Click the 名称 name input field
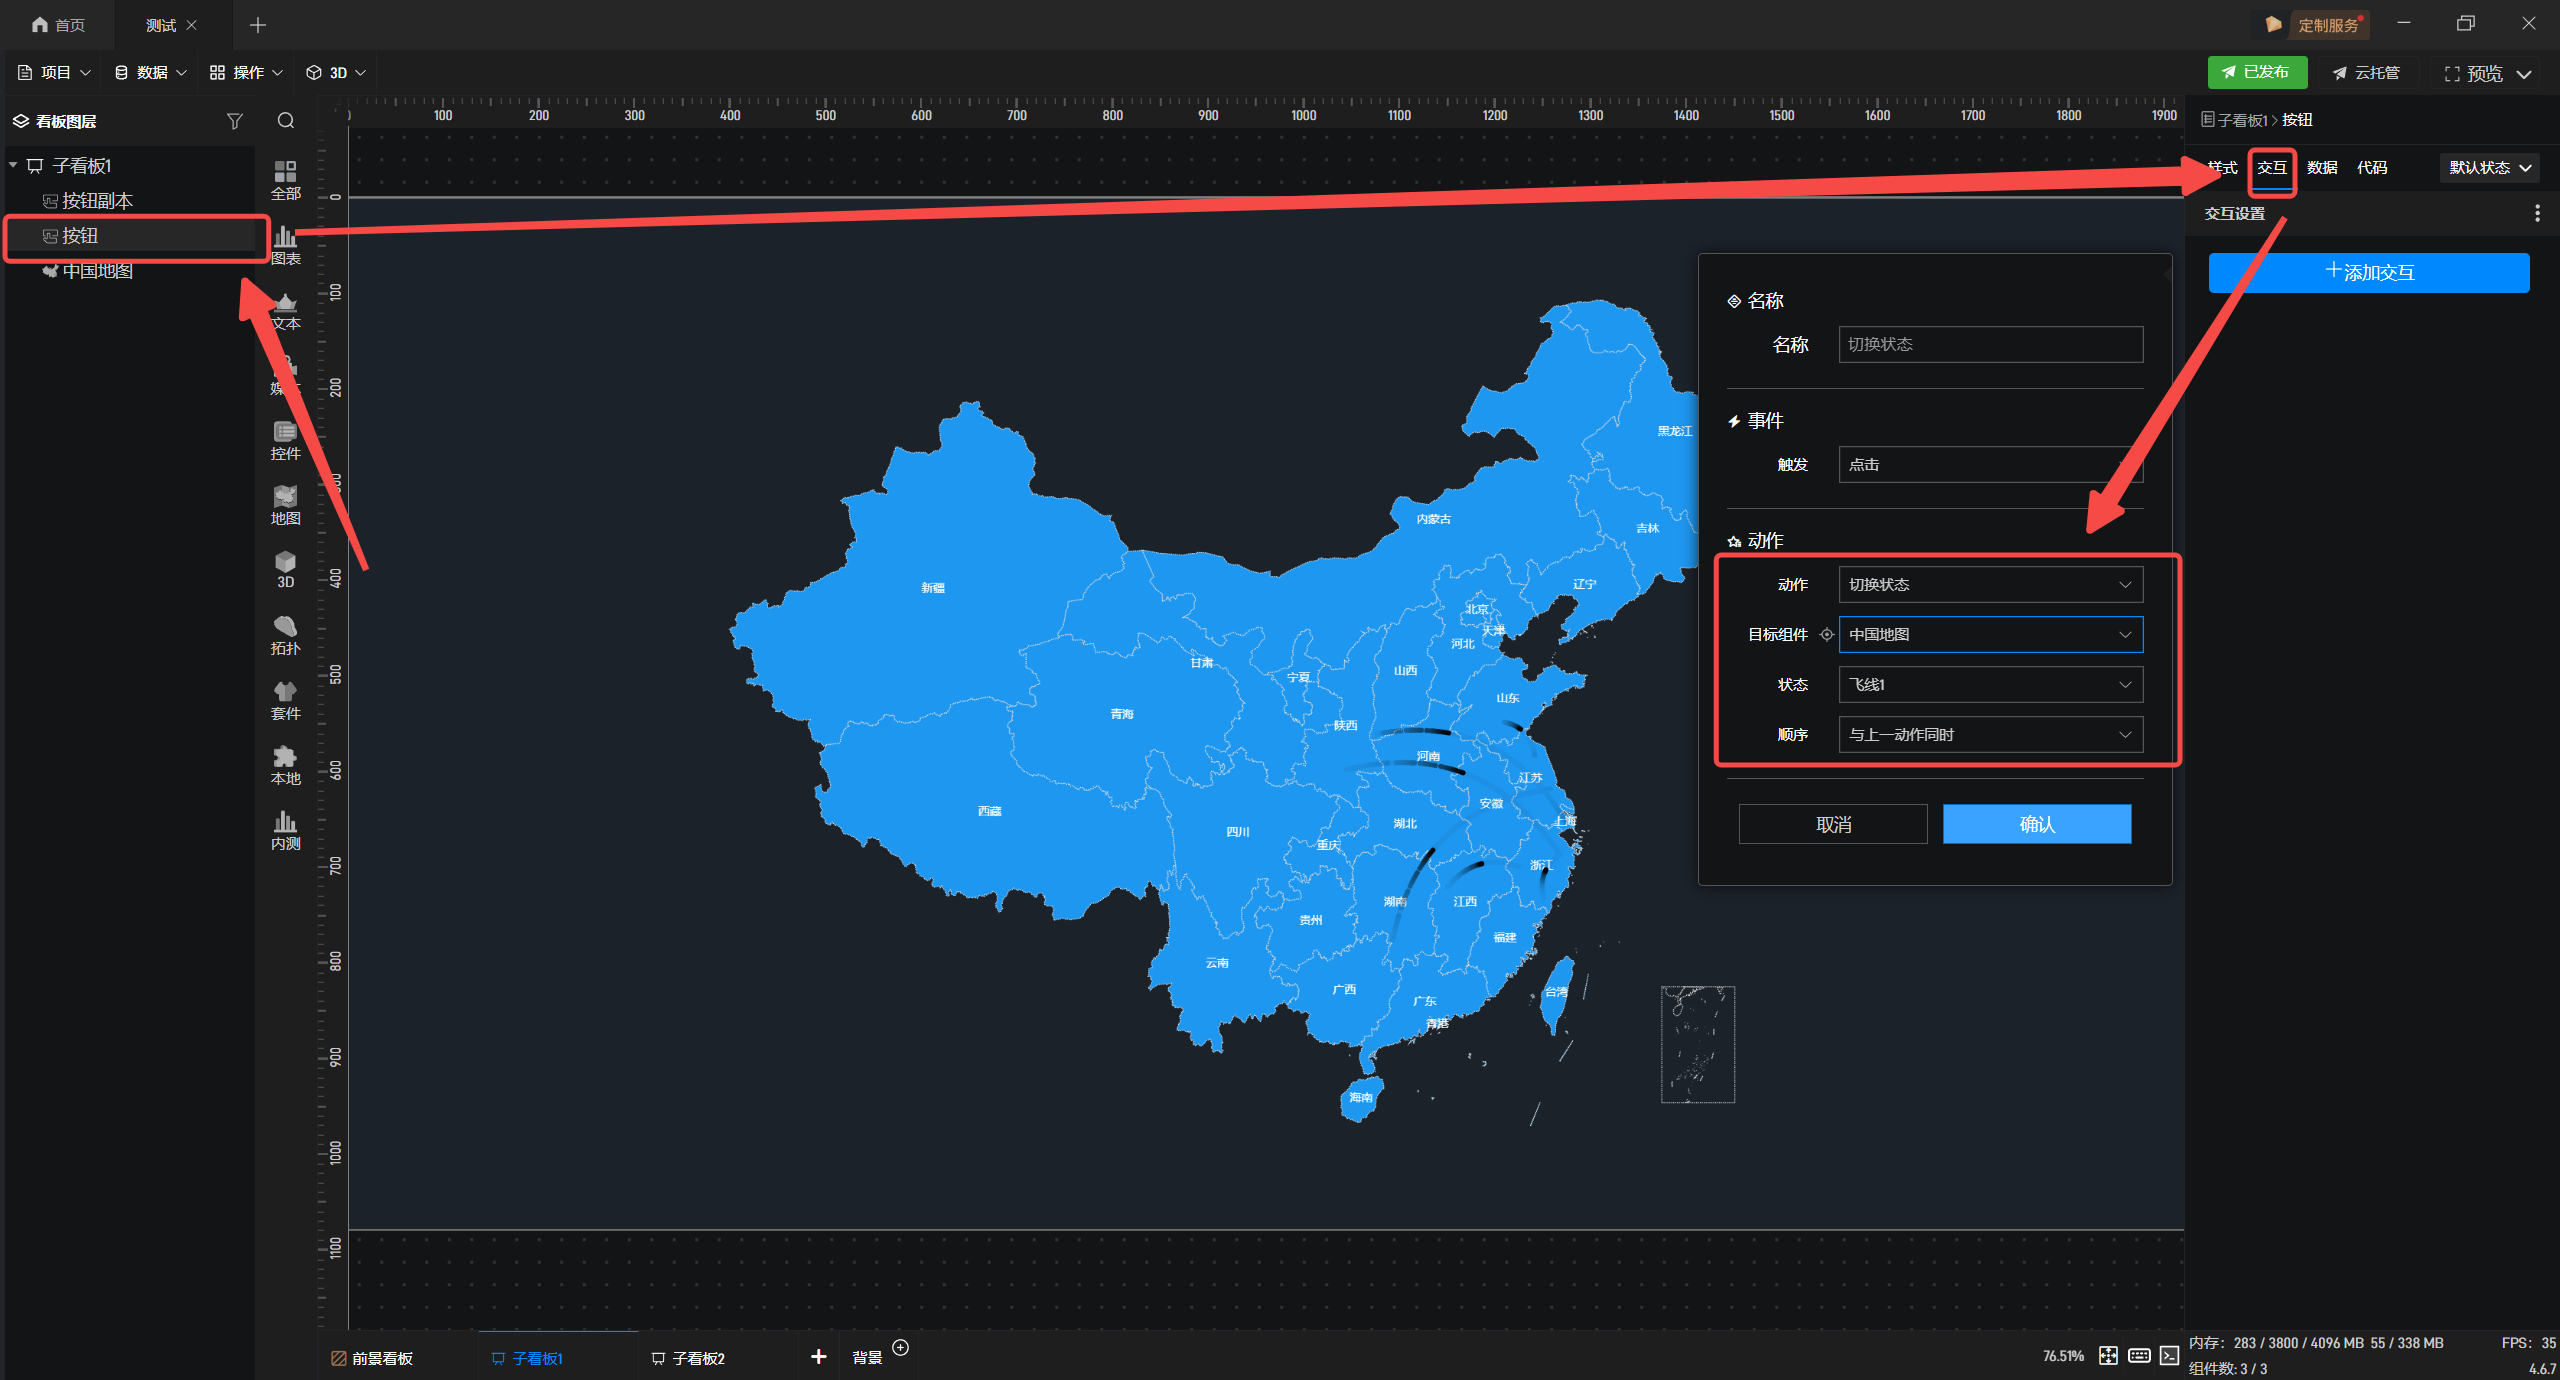Image resolution: width=2560 pixels, height=1380 pixels. 1990,344
